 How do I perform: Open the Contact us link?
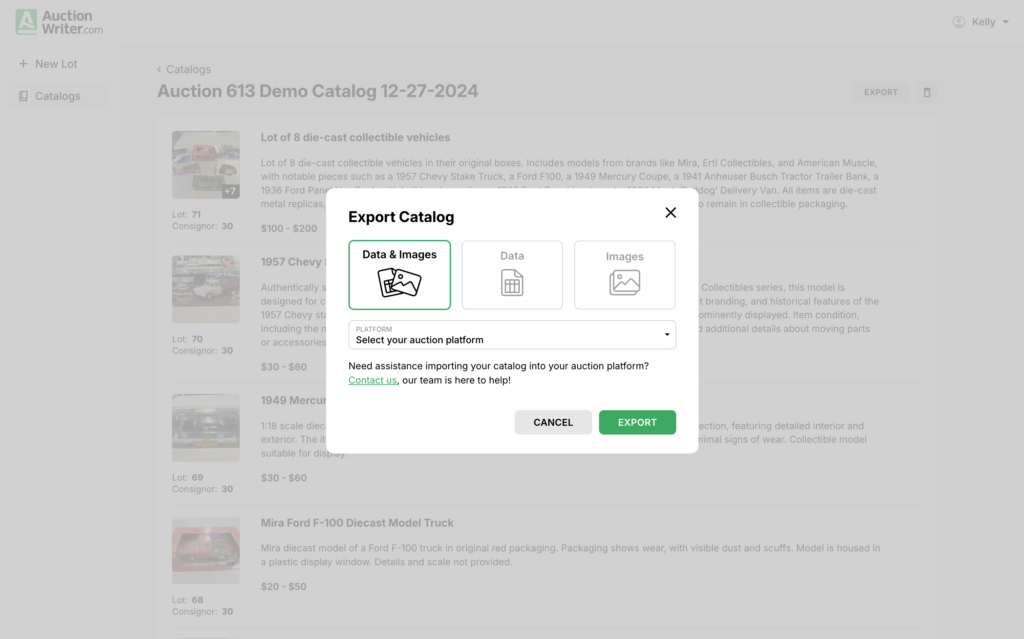pos(372,380)
